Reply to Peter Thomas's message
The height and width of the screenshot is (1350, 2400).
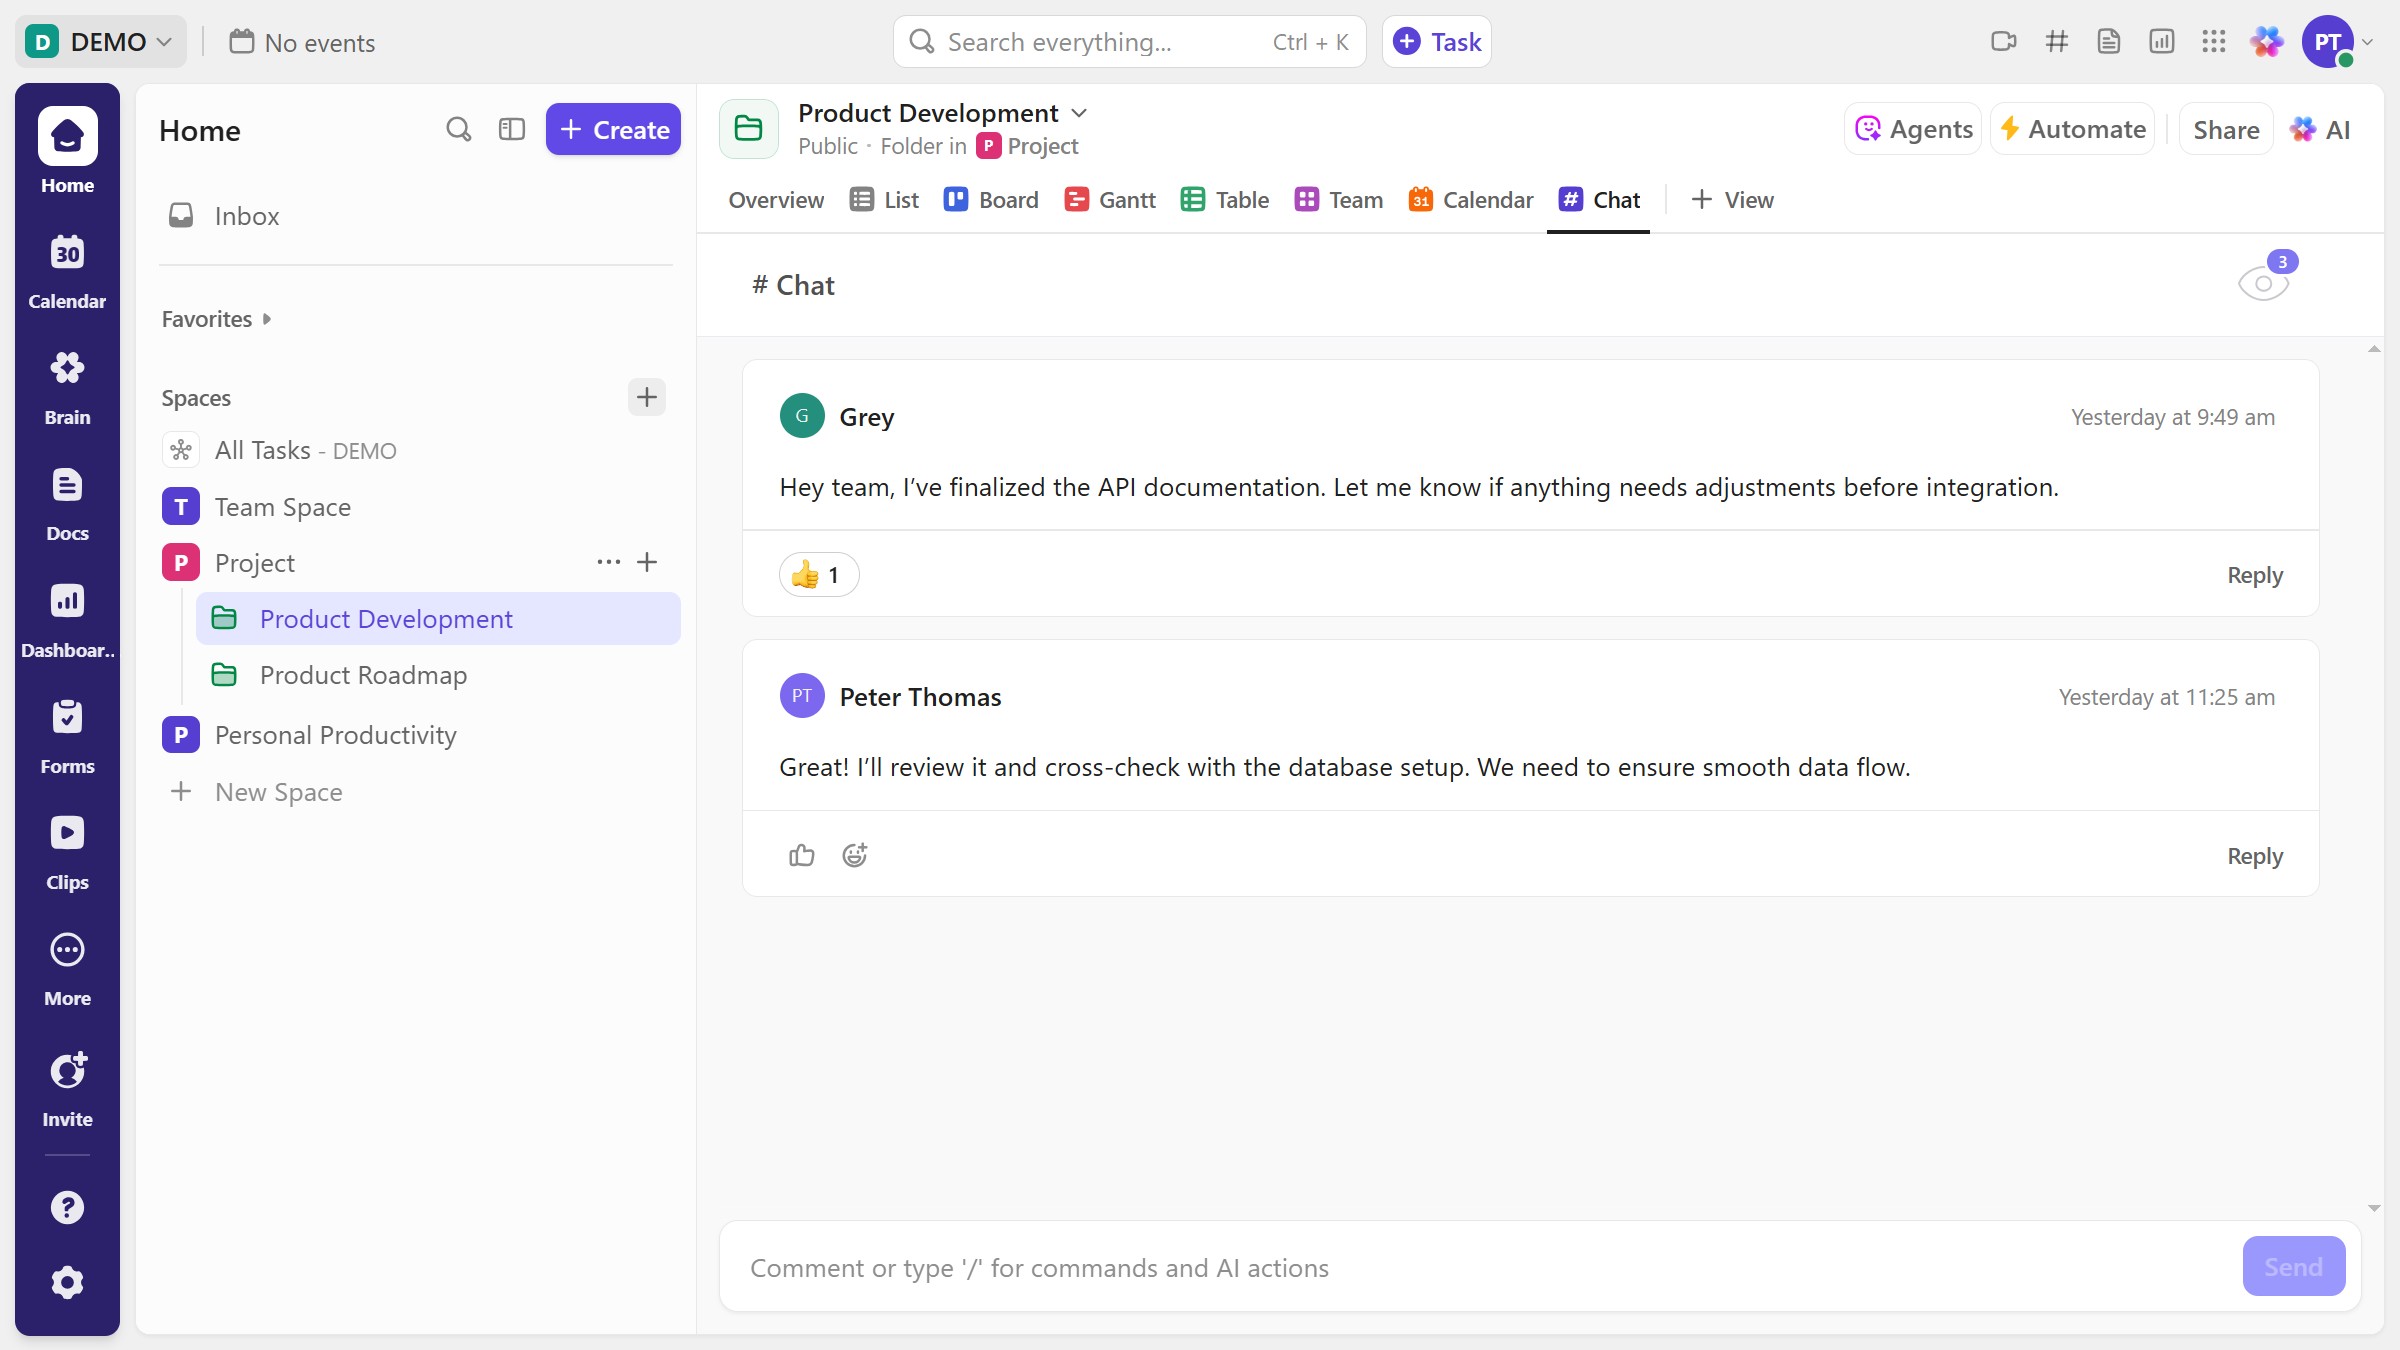pos(2253,855)
